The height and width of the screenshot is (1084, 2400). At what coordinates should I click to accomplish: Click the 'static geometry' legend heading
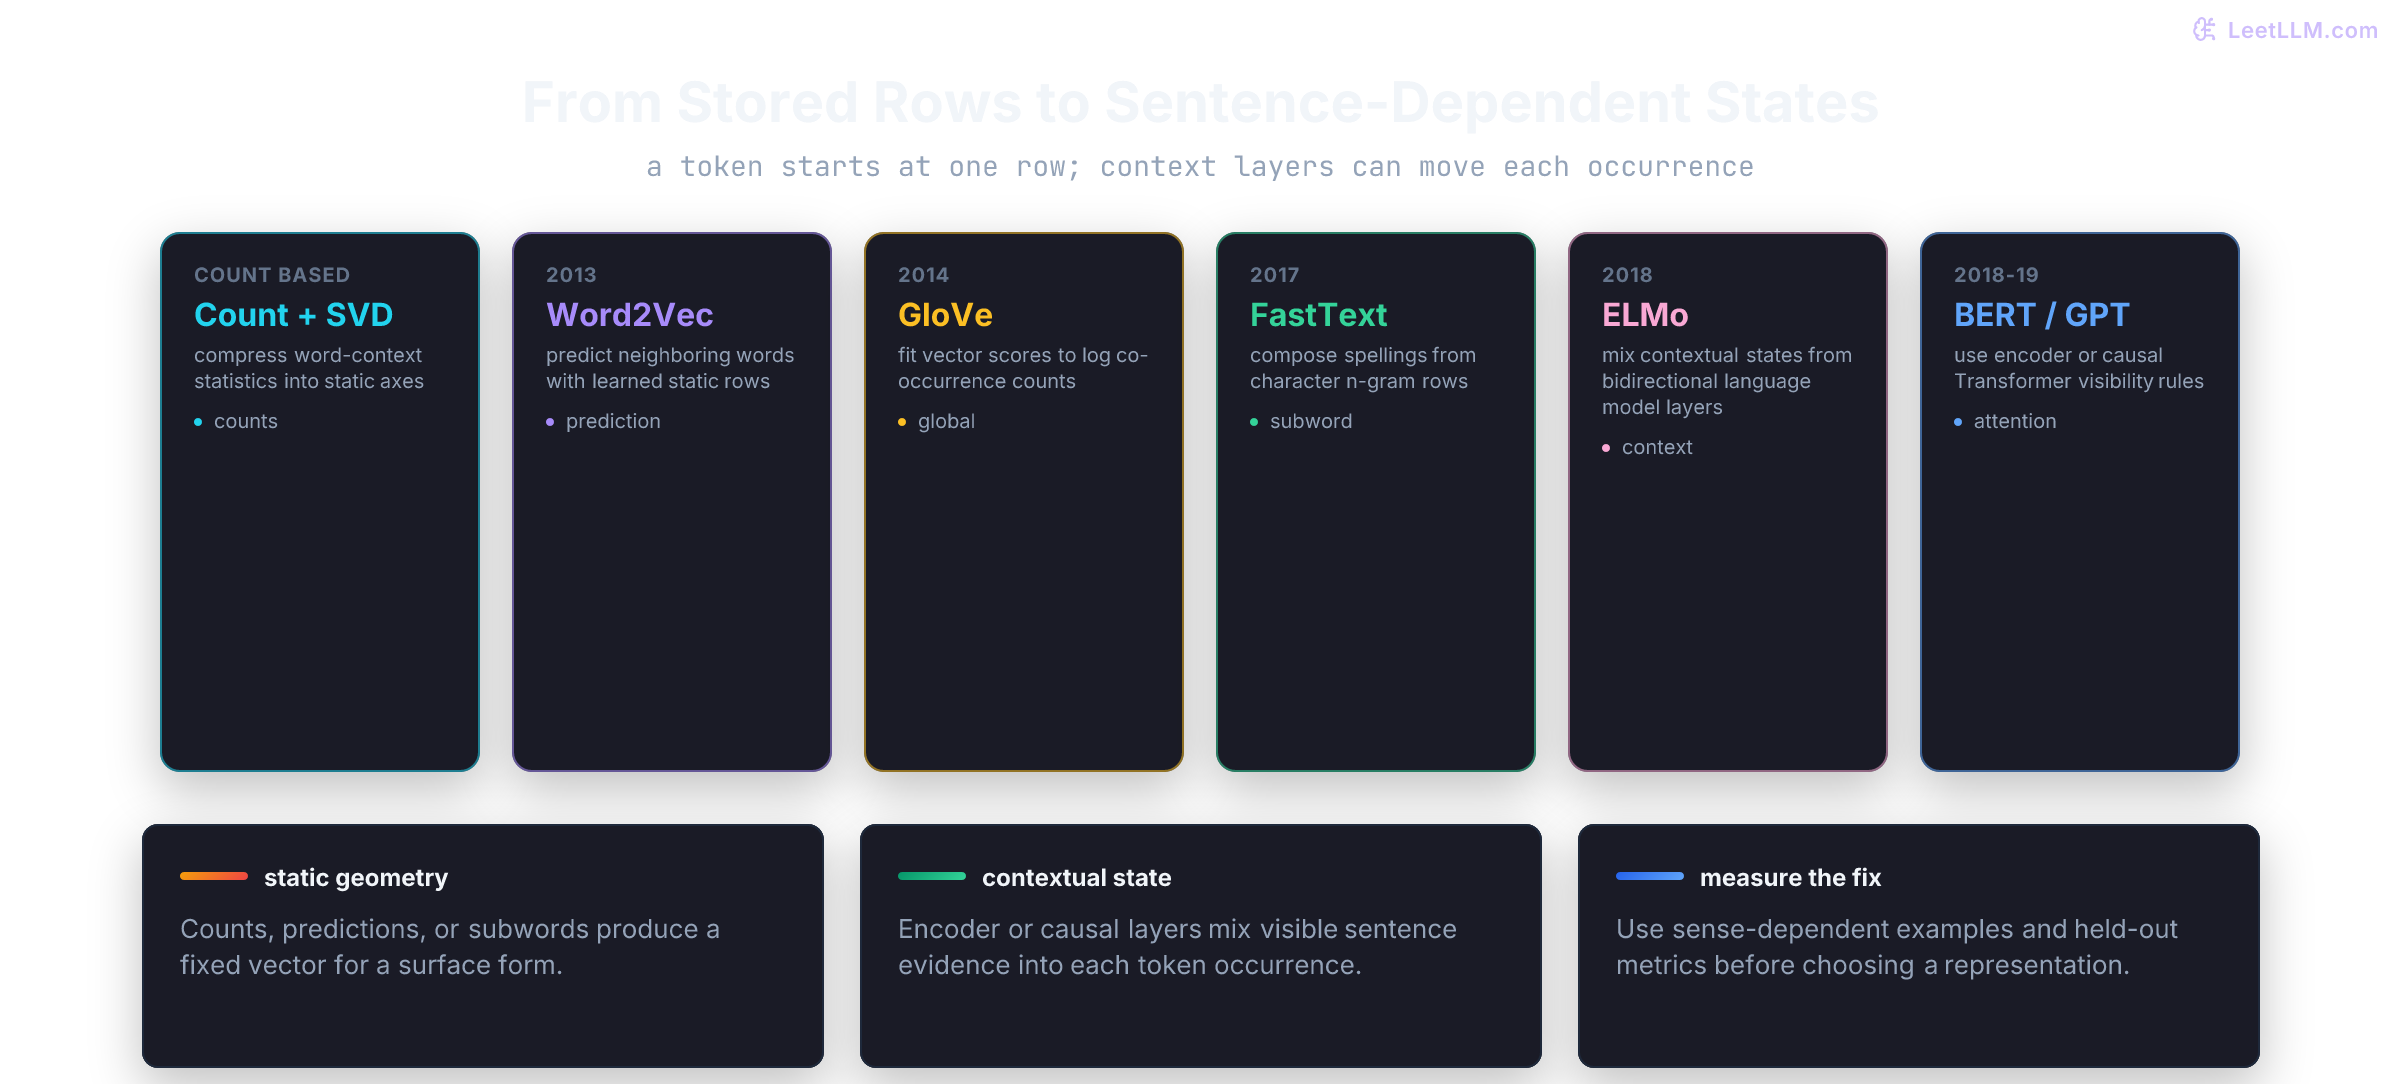[356, 877]
